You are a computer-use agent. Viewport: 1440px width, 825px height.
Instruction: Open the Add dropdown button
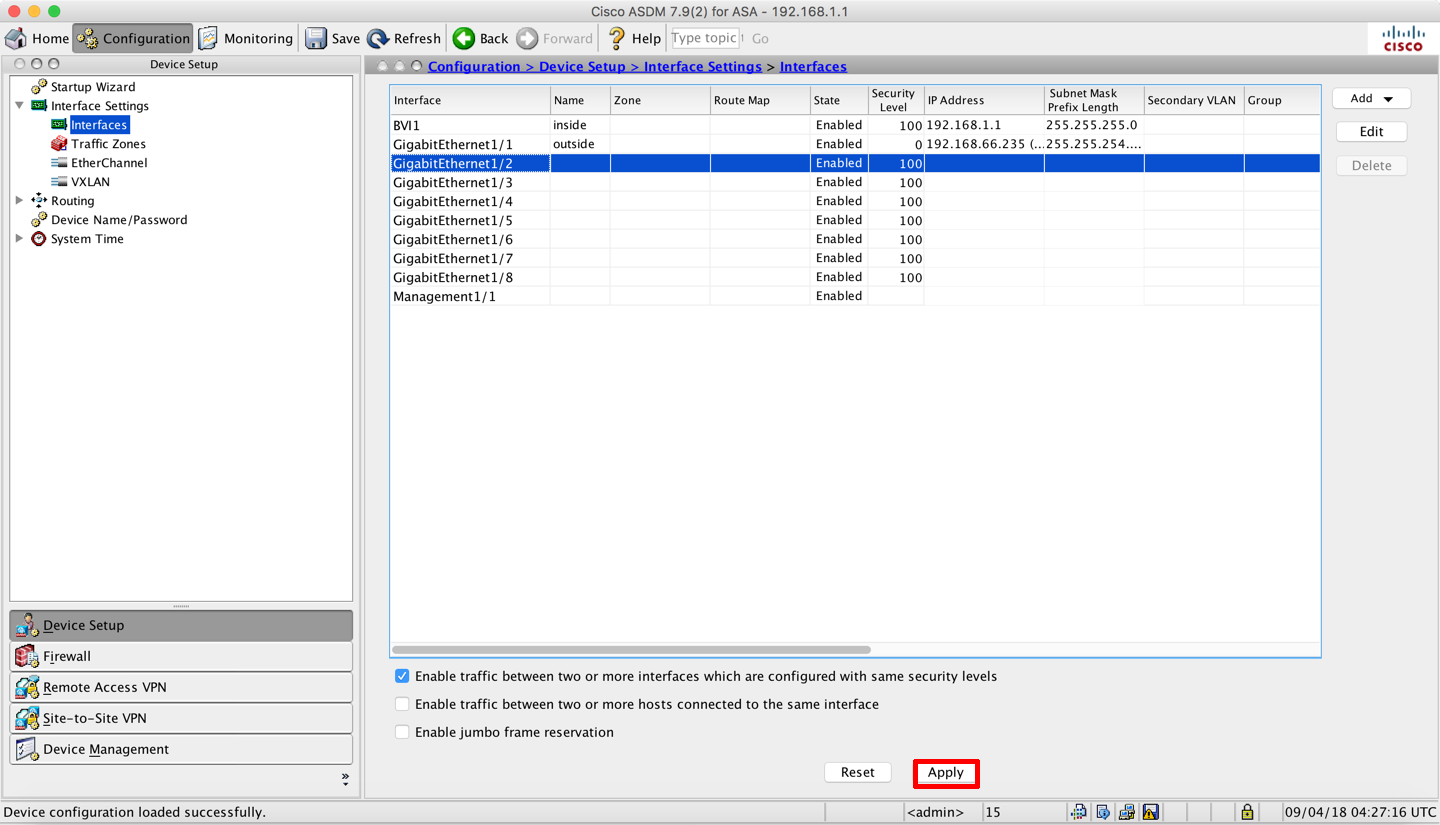click(x=1371, y=98)
